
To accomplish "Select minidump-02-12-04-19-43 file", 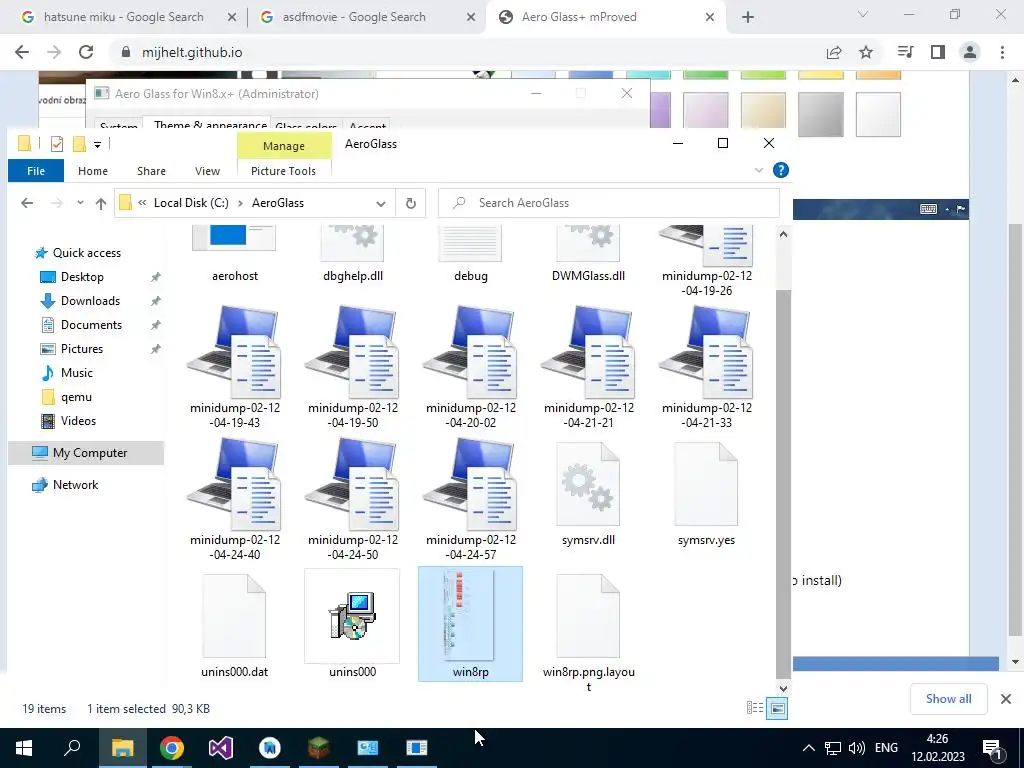I will (x=234, y=367).
